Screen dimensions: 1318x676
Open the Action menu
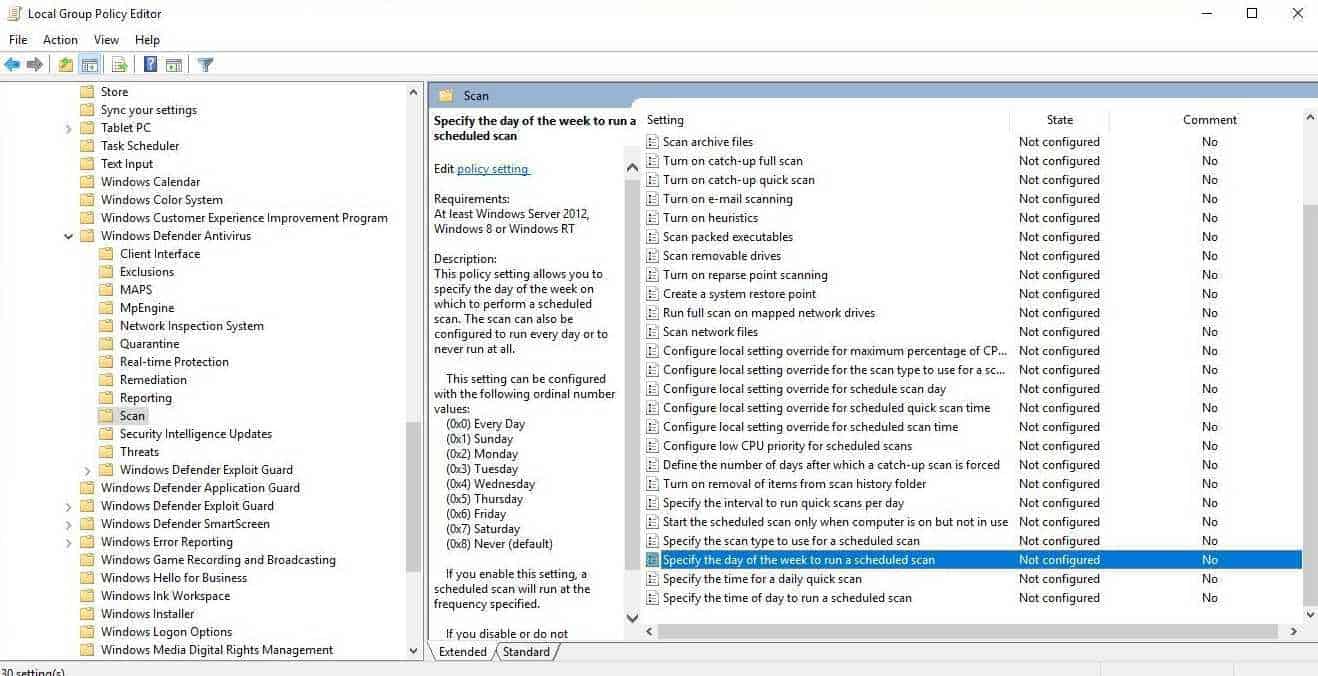[60, 40]
